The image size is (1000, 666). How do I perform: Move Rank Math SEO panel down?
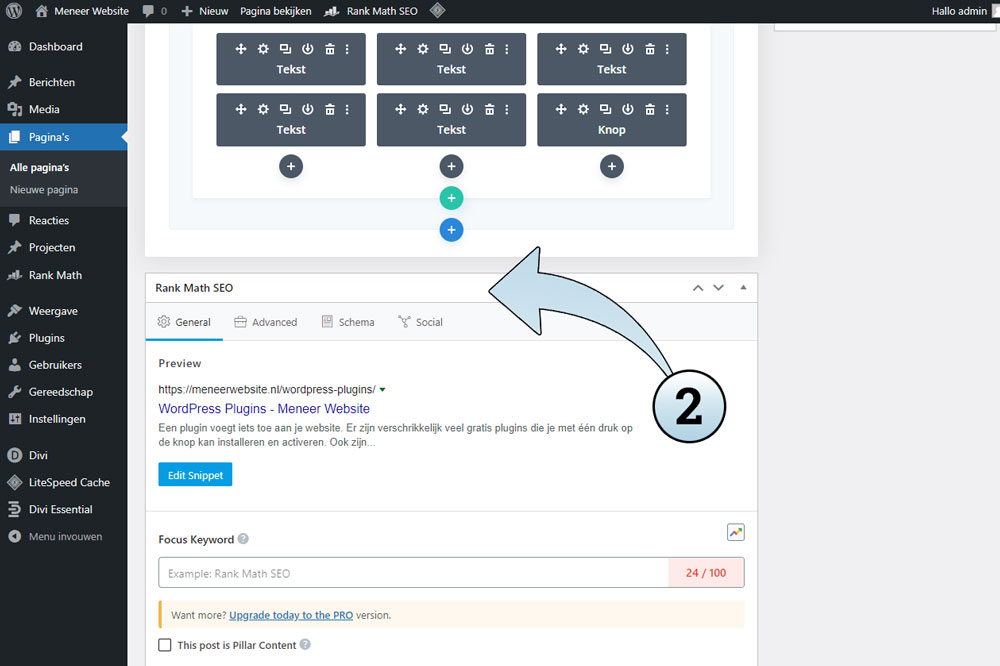[x=718, y=288]
